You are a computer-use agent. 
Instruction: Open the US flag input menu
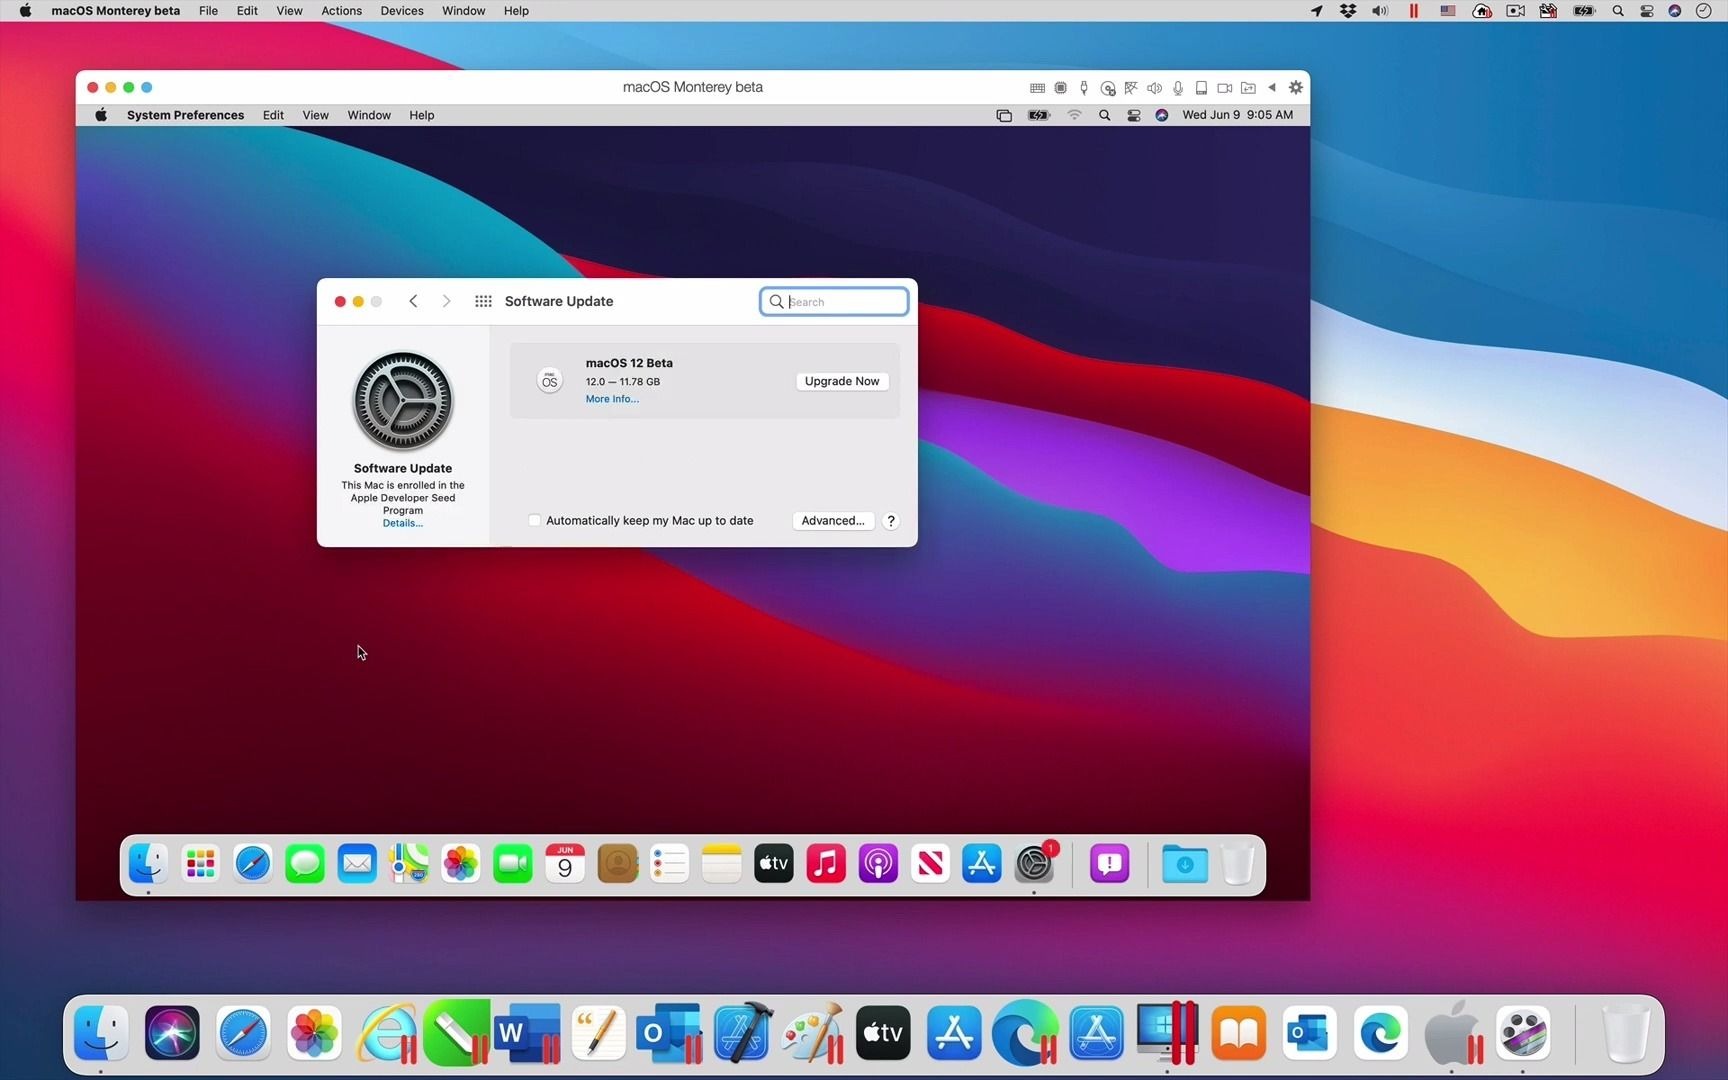pos(1447,11)
